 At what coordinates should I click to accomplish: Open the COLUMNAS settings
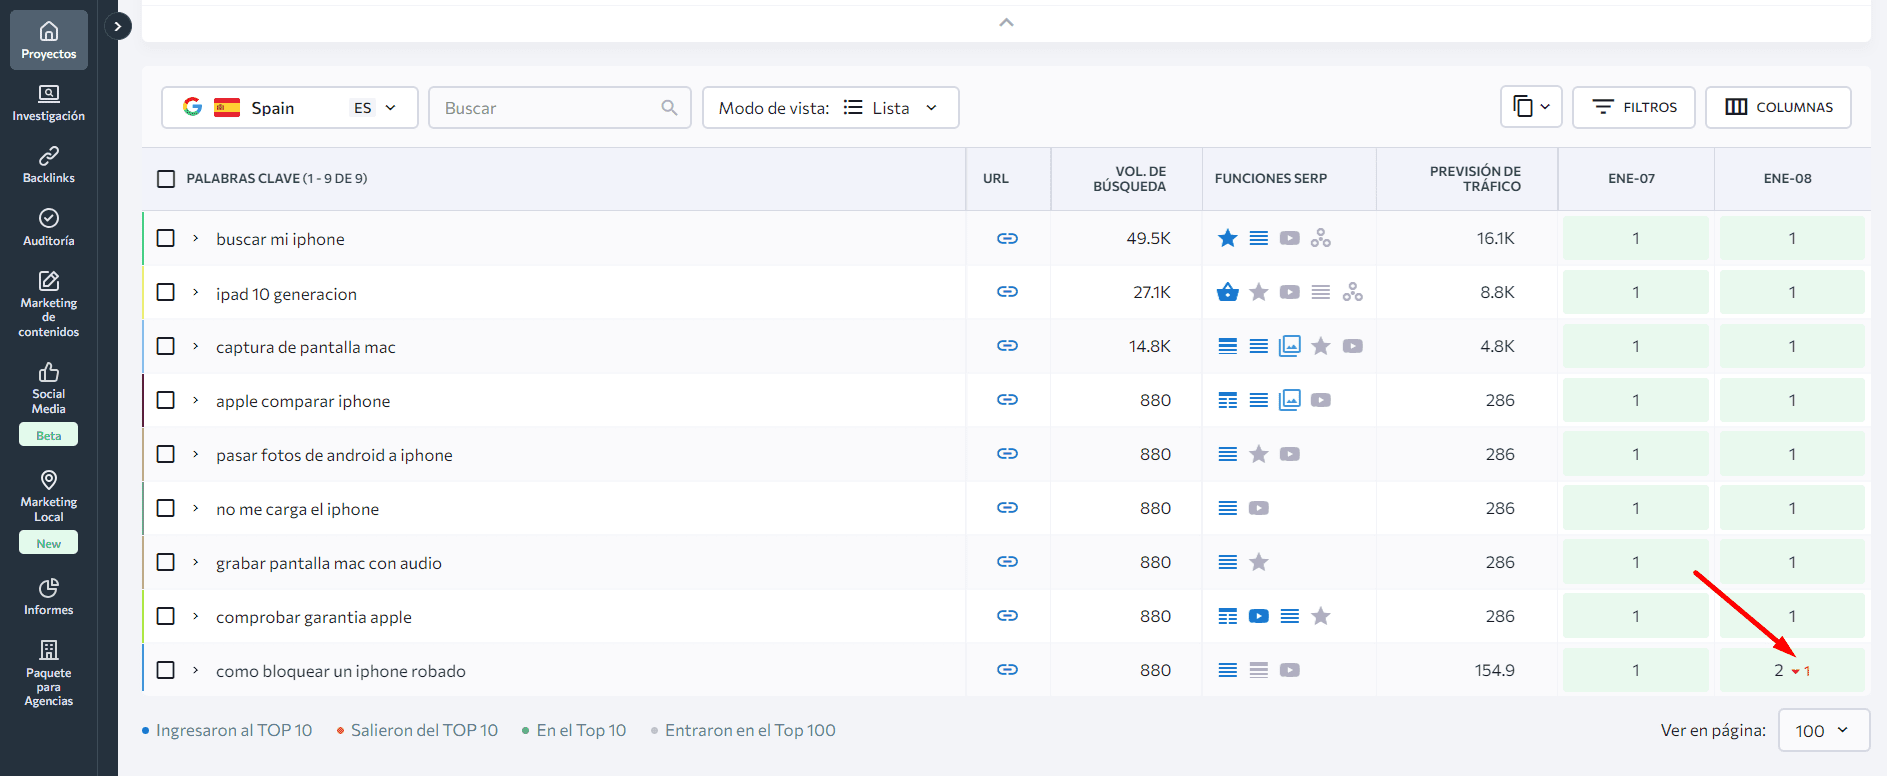1779,107
